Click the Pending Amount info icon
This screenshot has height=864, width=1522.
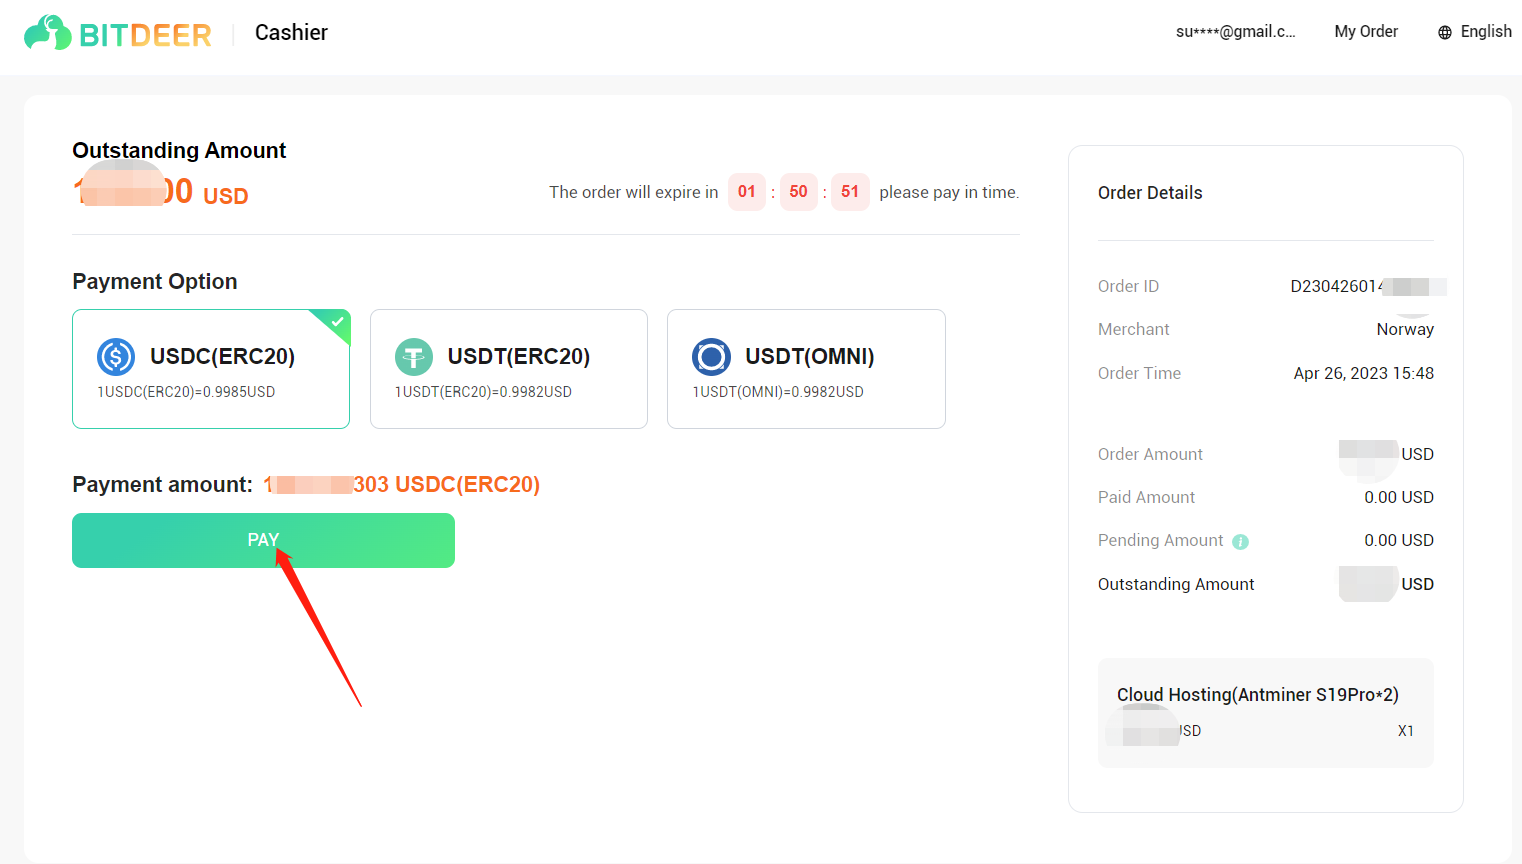1240,542
